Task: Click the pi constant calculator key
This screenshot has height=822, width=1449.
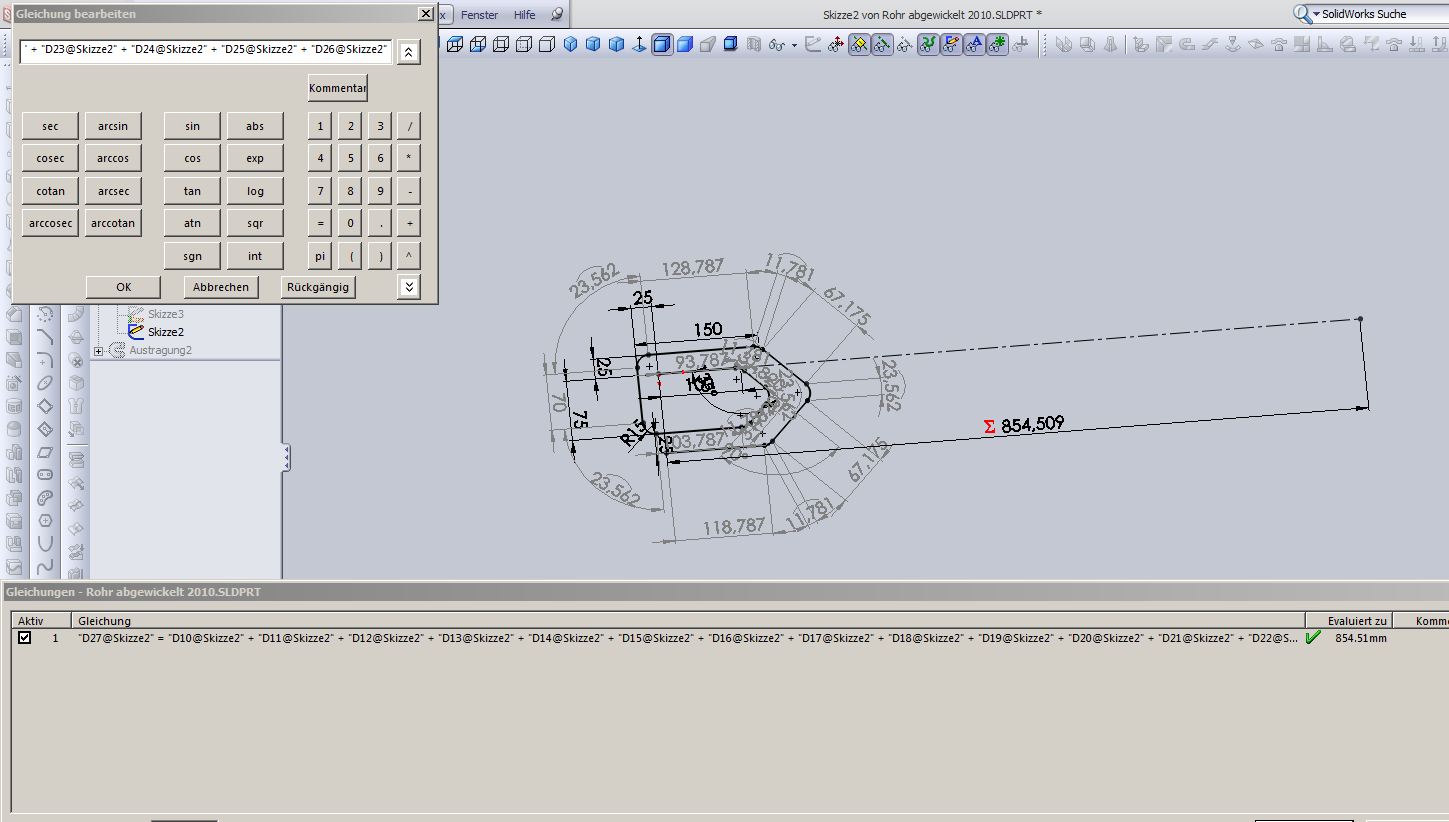Action: click(320, 256)
